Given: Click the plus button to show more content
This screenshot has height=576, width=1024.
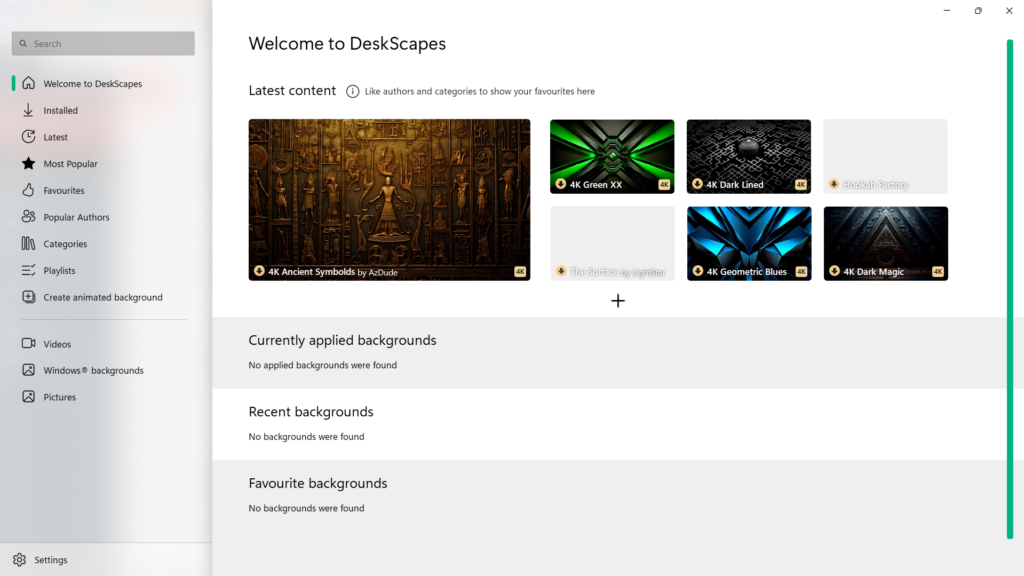Looking at the screenshot, I should [x=618, y=300].
